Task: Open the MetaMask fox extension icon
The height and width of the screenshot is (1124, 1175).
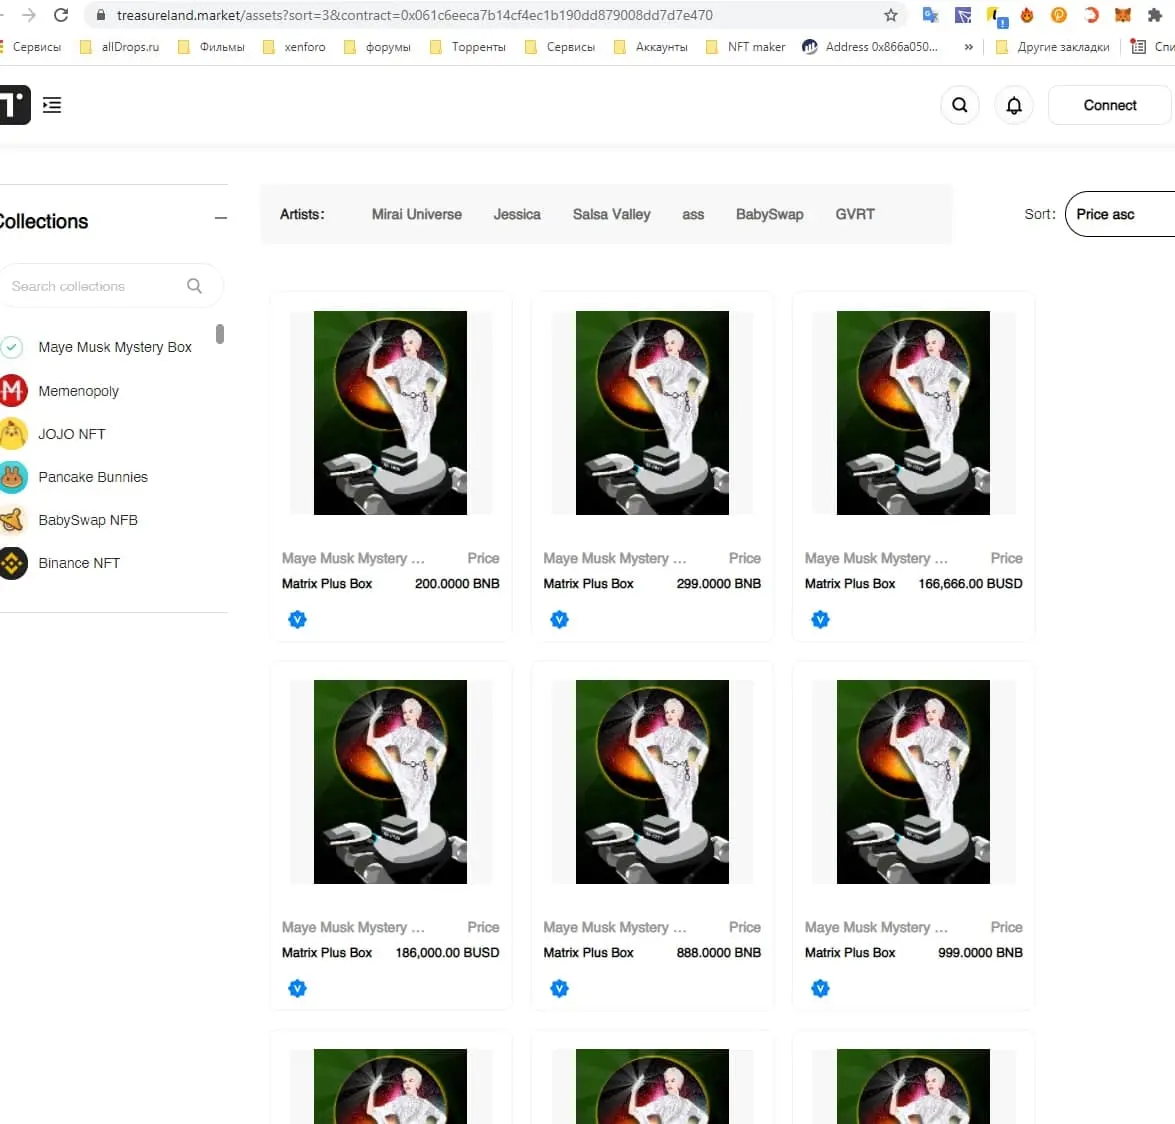Action: pyautogui.click(x=1122, y=15)
